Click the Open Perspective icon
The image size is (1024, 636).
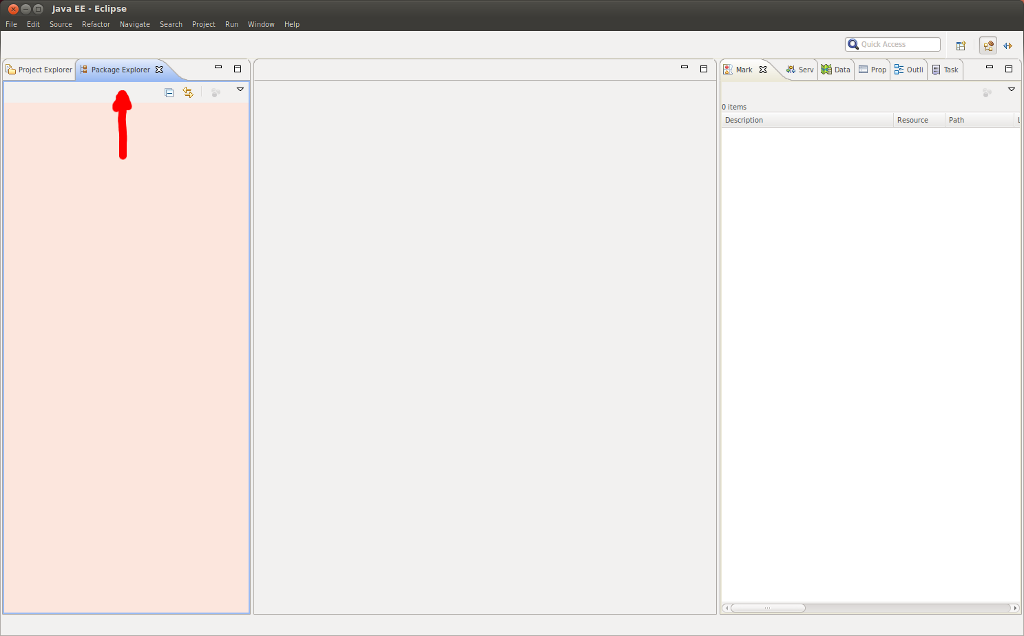click(x=960, y=45)
